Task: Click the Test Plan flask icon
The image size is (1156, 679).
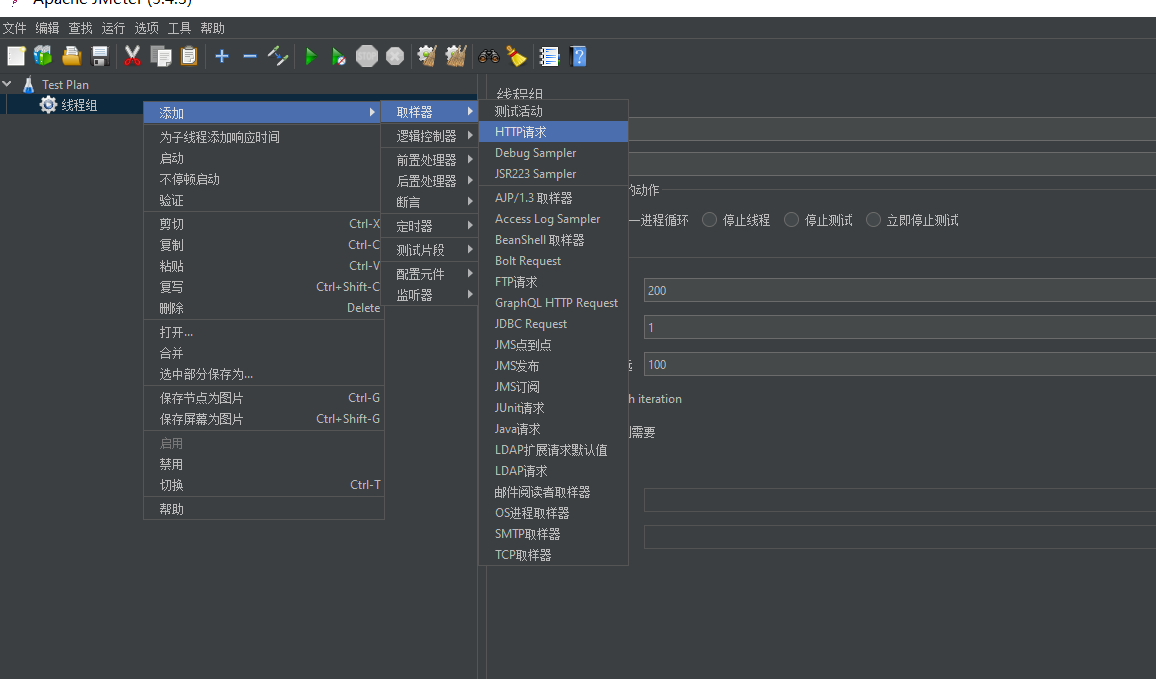Action: coord(29,85)
